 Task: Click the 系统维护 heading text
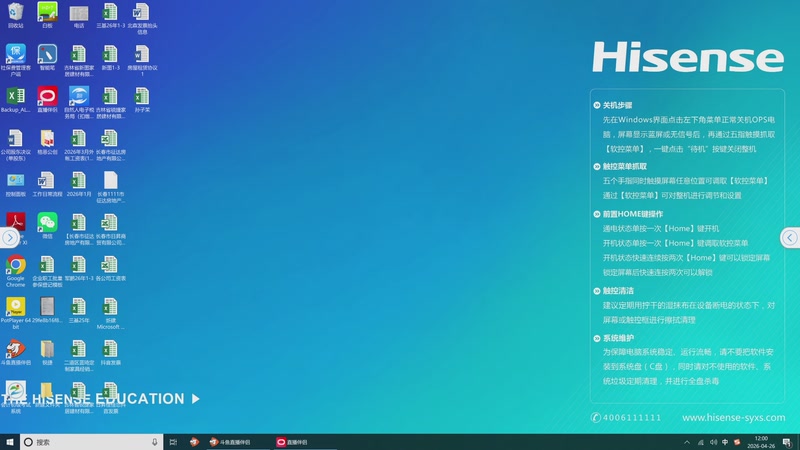coord(618,338)
